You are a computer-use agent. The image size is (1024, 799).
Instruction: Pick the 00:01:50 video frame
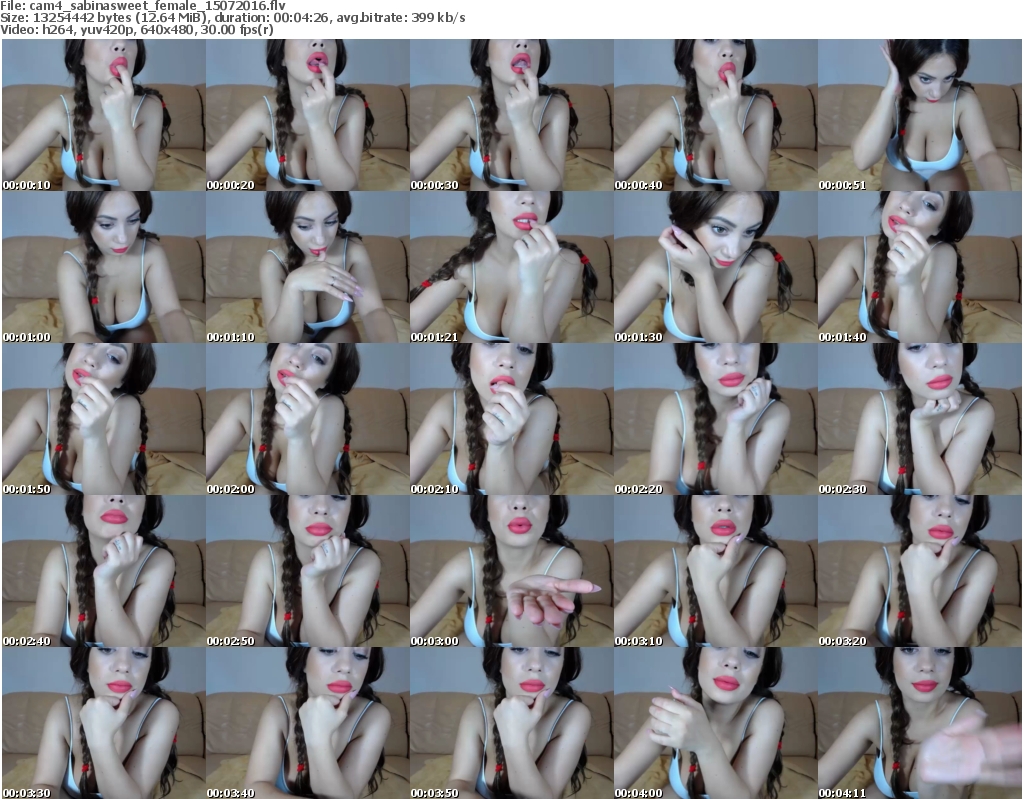[103, 419]
